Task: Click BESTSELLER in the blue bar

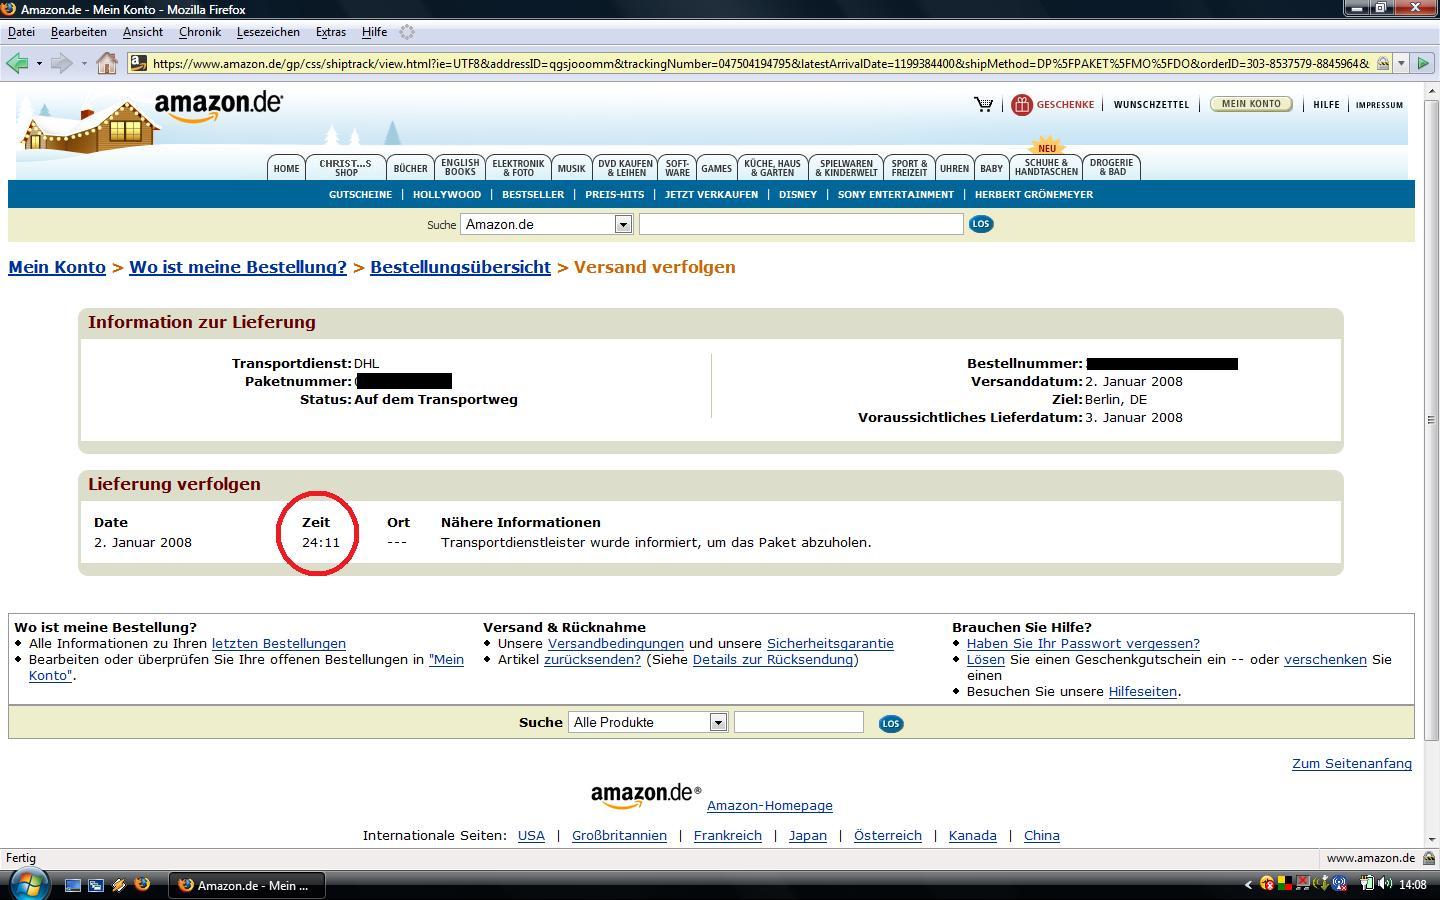Action: [x=533, y=194]
